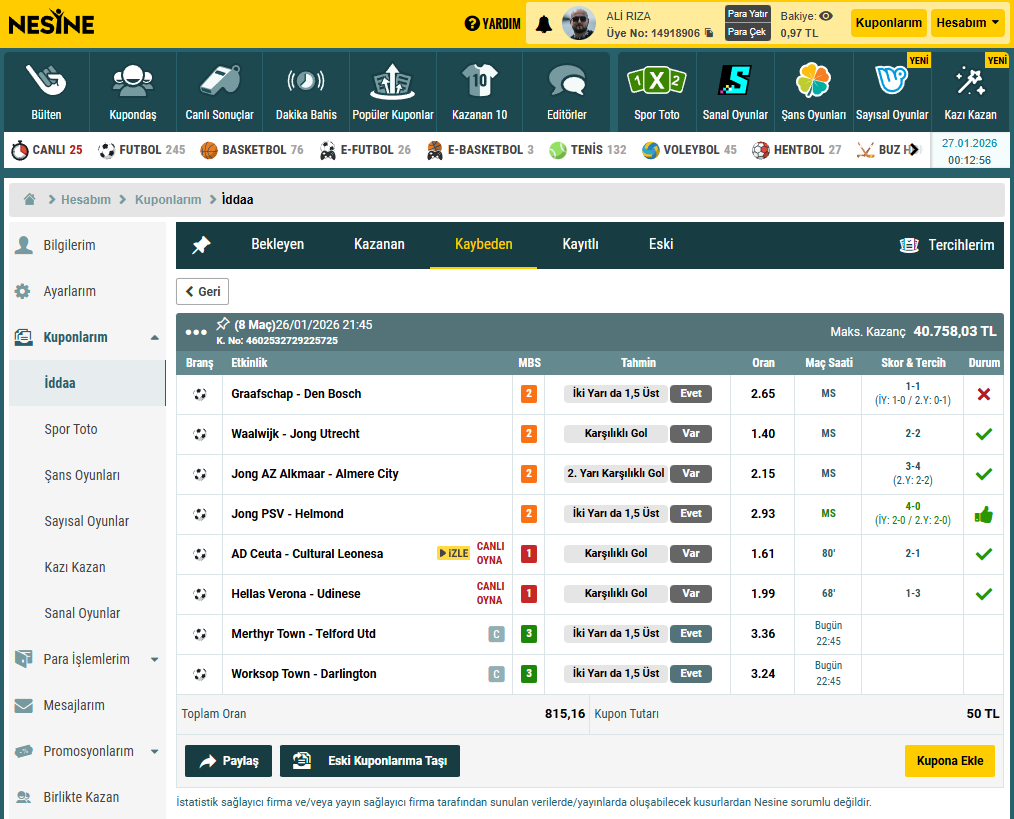Click the Kupona Ekle button
Screen dimensions: 1014x819
point(950,761)
